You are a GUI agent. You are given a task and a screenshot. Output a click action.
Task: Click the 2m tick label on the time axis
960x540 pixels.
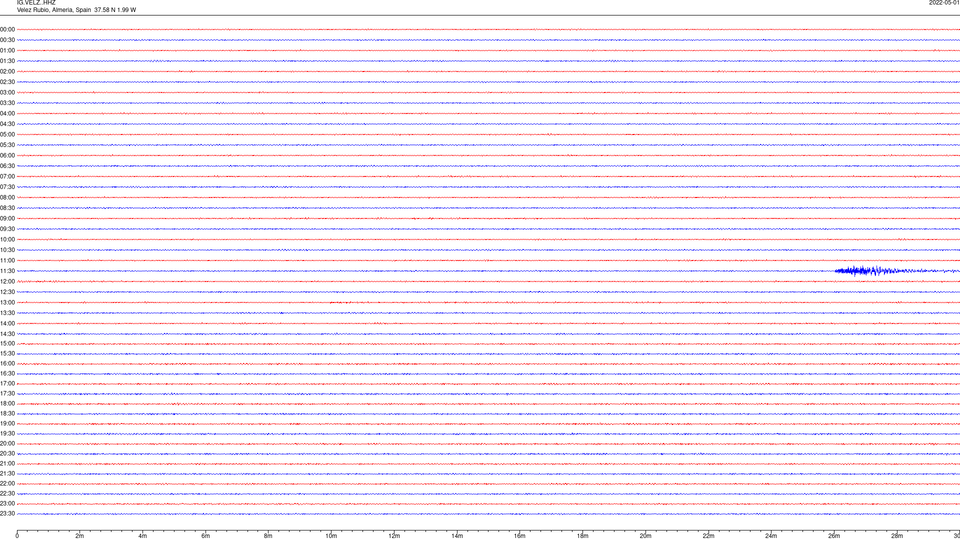[x=80, y=536]
